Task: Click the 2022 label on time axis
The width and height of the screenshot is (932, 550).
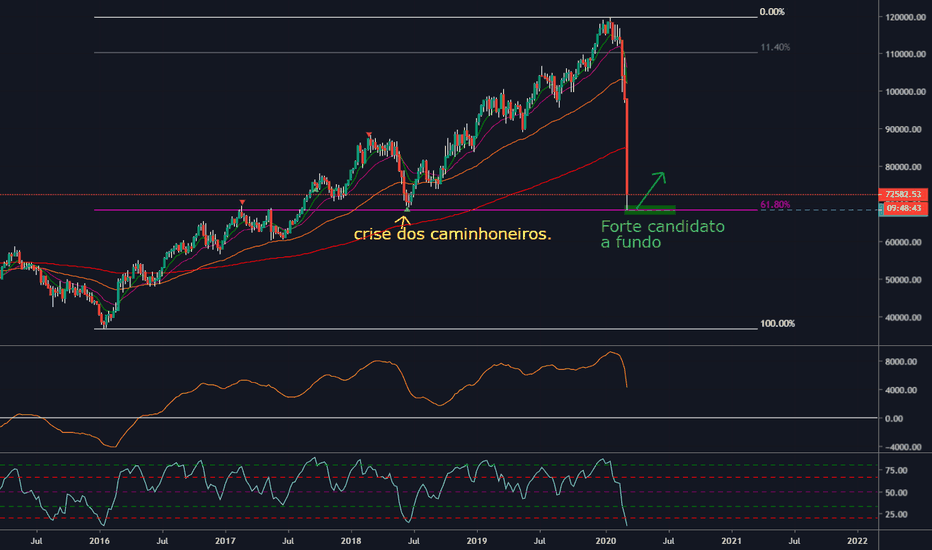Action: (x=857, y=540)
